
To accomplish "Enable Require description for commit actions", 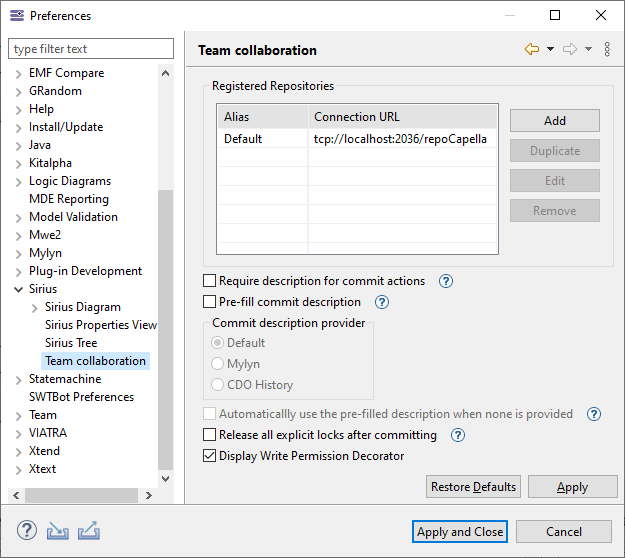I will coord(210,281).
